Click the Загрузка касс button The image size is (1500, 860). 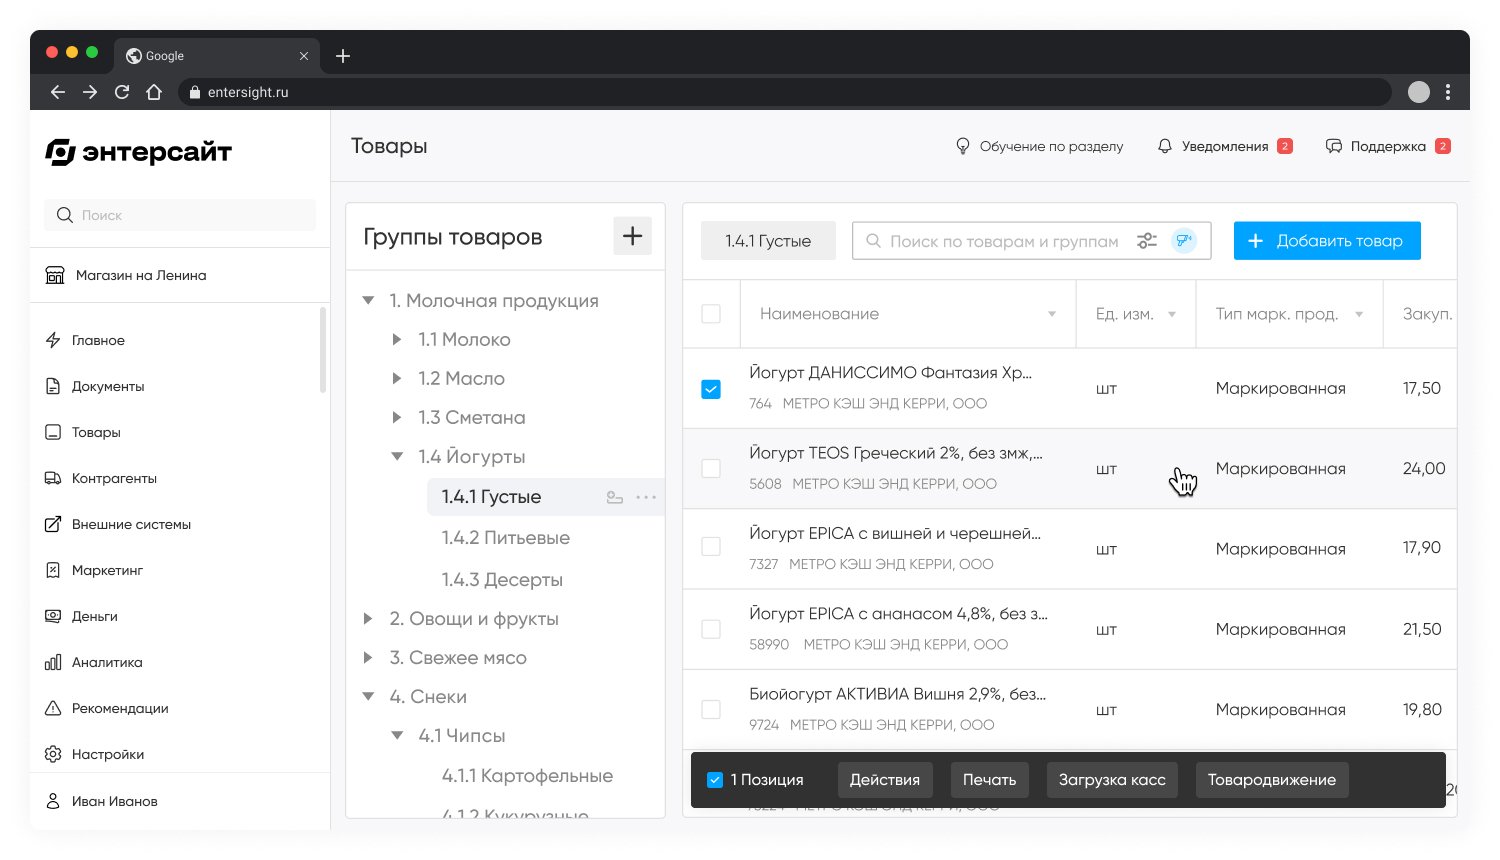point(1112,780)
